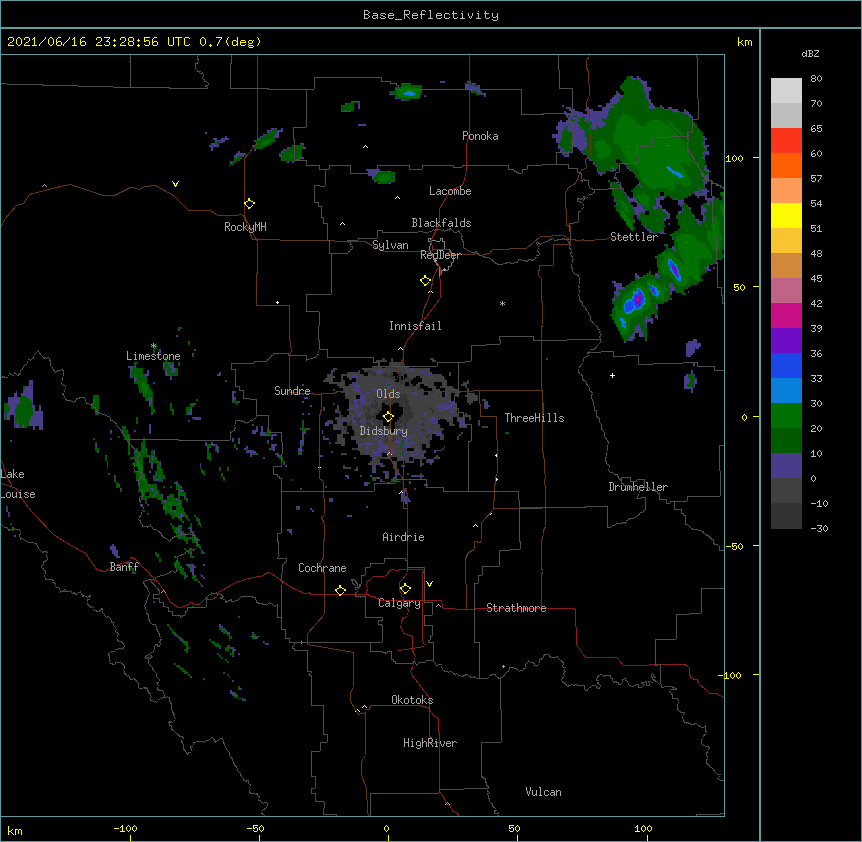Click the Base_Reflectivity title text
The height and width of the screenshot is (842, 862).
431,15
